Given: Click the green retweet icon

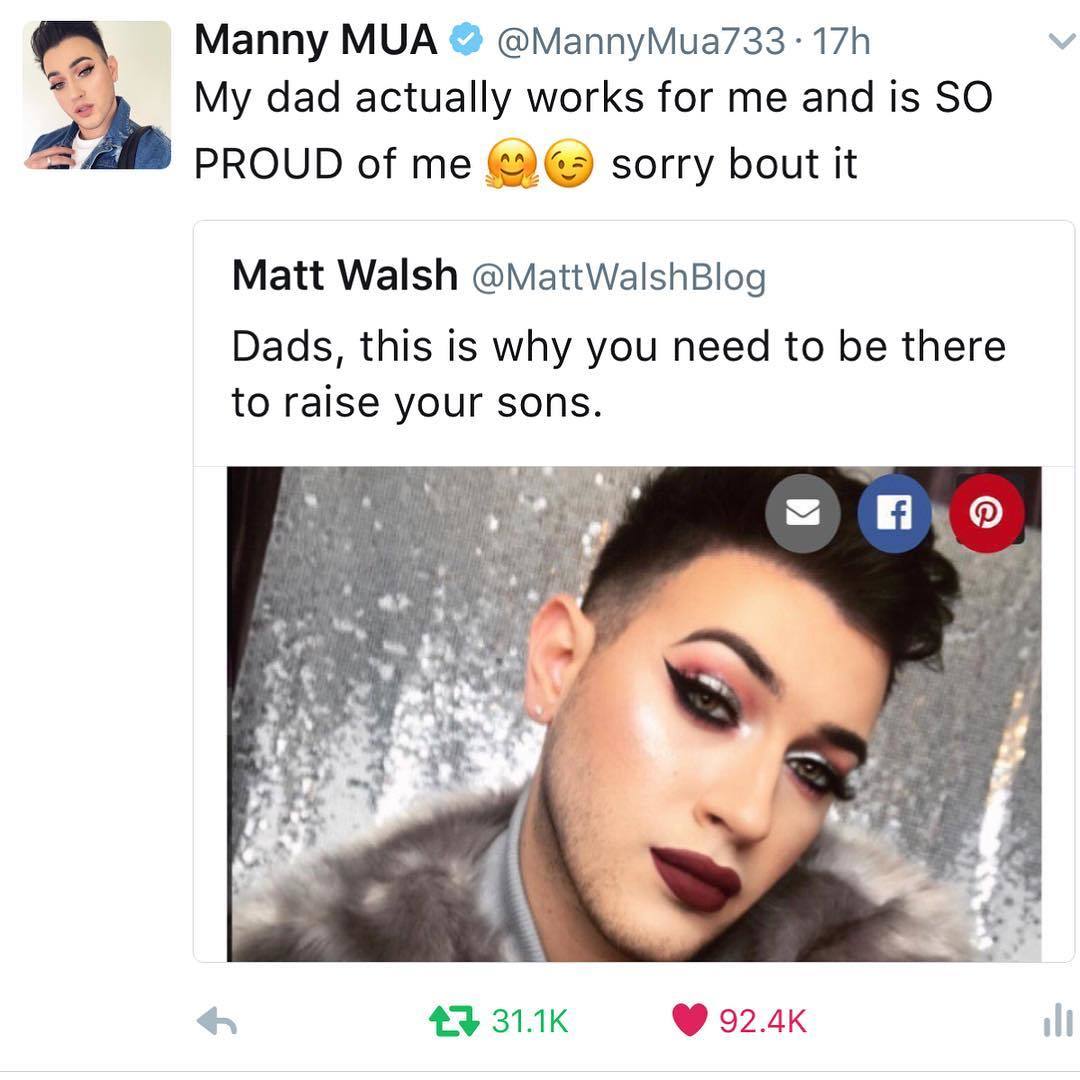Looking at the screenshot, I should tap(454, 1021).
